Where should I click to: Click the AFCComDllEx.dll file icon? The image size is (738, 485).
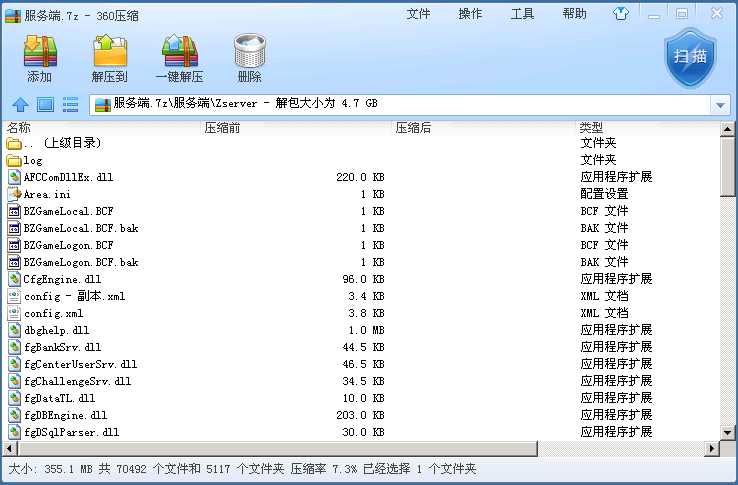pyautogui.click(x=15, y=177)
